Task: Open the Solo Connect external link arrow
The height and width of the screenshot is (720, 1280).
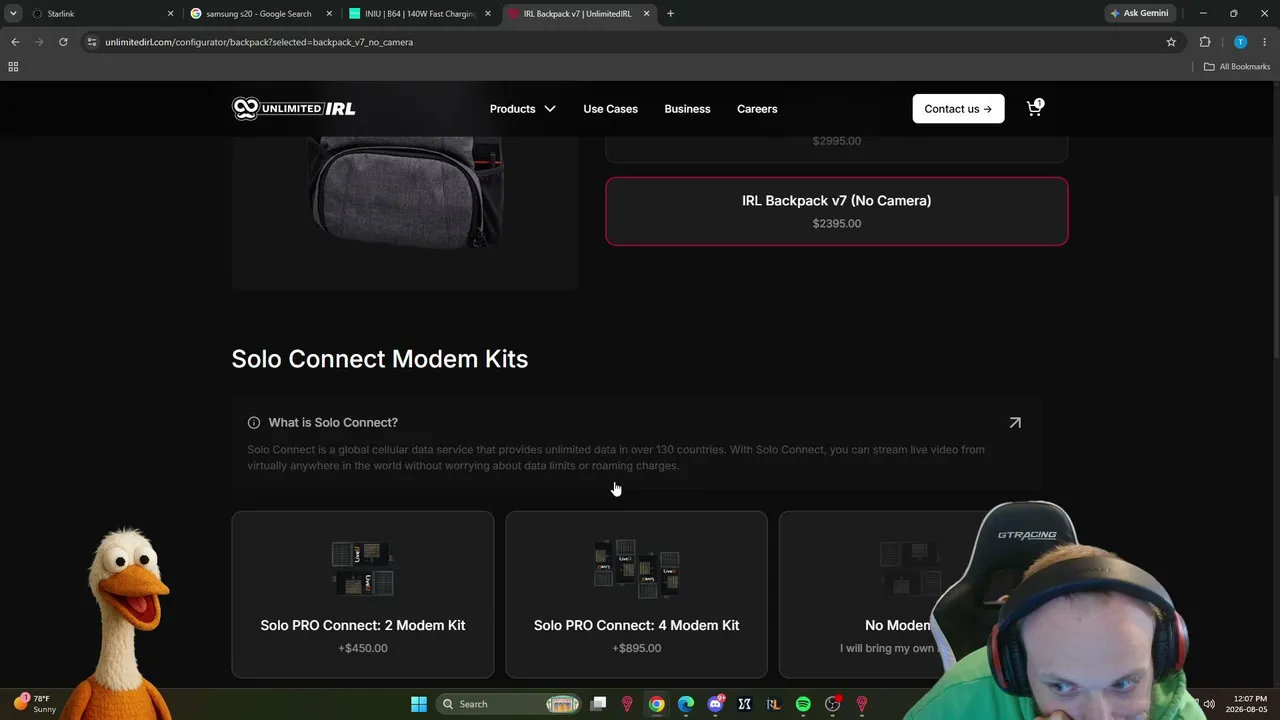Action: click(1015, 423)
